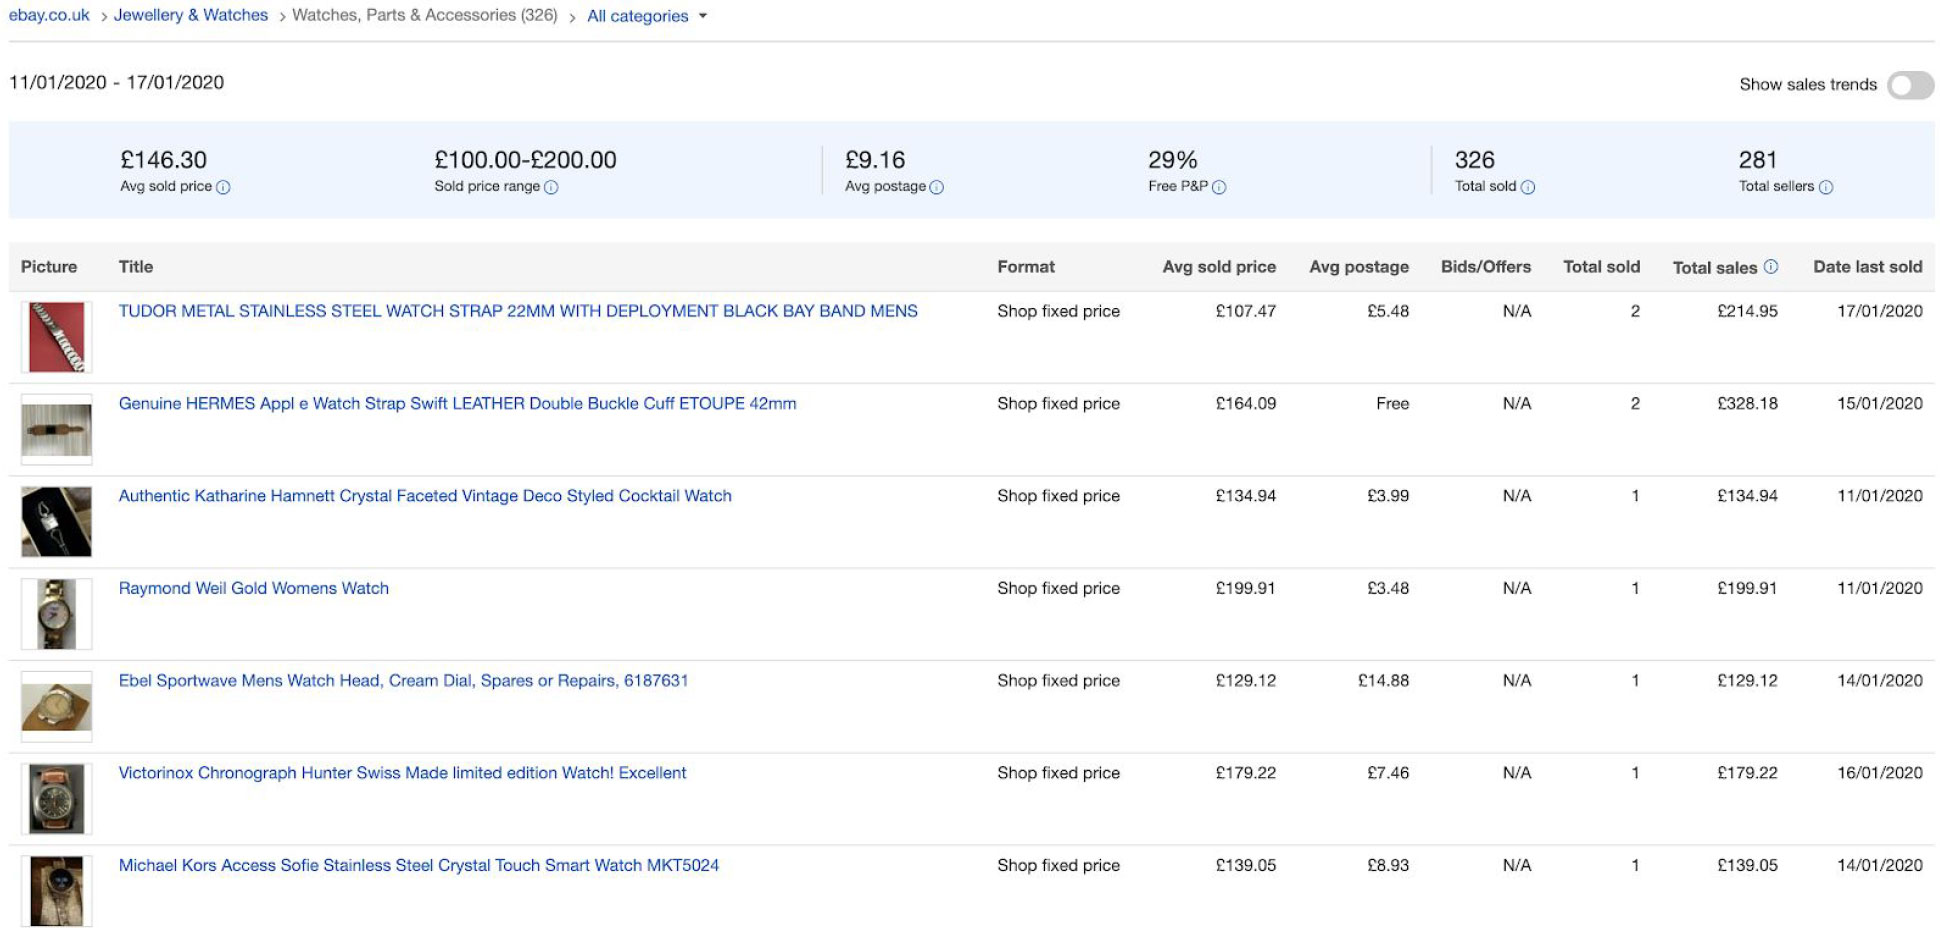Viewport: 1940px width, 928px height.
Task: Open the Tudor metal stainless steel watch strap listing
Action: [518, 311]
